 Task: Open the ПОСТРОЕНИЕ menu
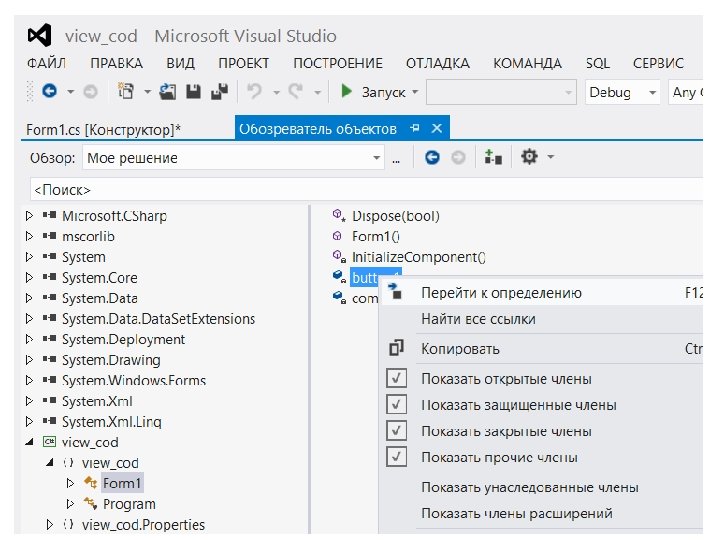coord(338,63)
